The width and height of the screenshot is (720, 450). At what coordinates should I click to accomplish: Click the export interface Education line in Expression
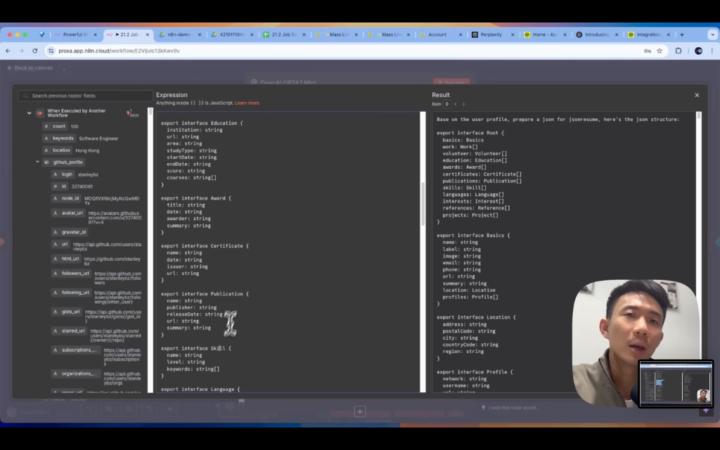coord(202,123)
